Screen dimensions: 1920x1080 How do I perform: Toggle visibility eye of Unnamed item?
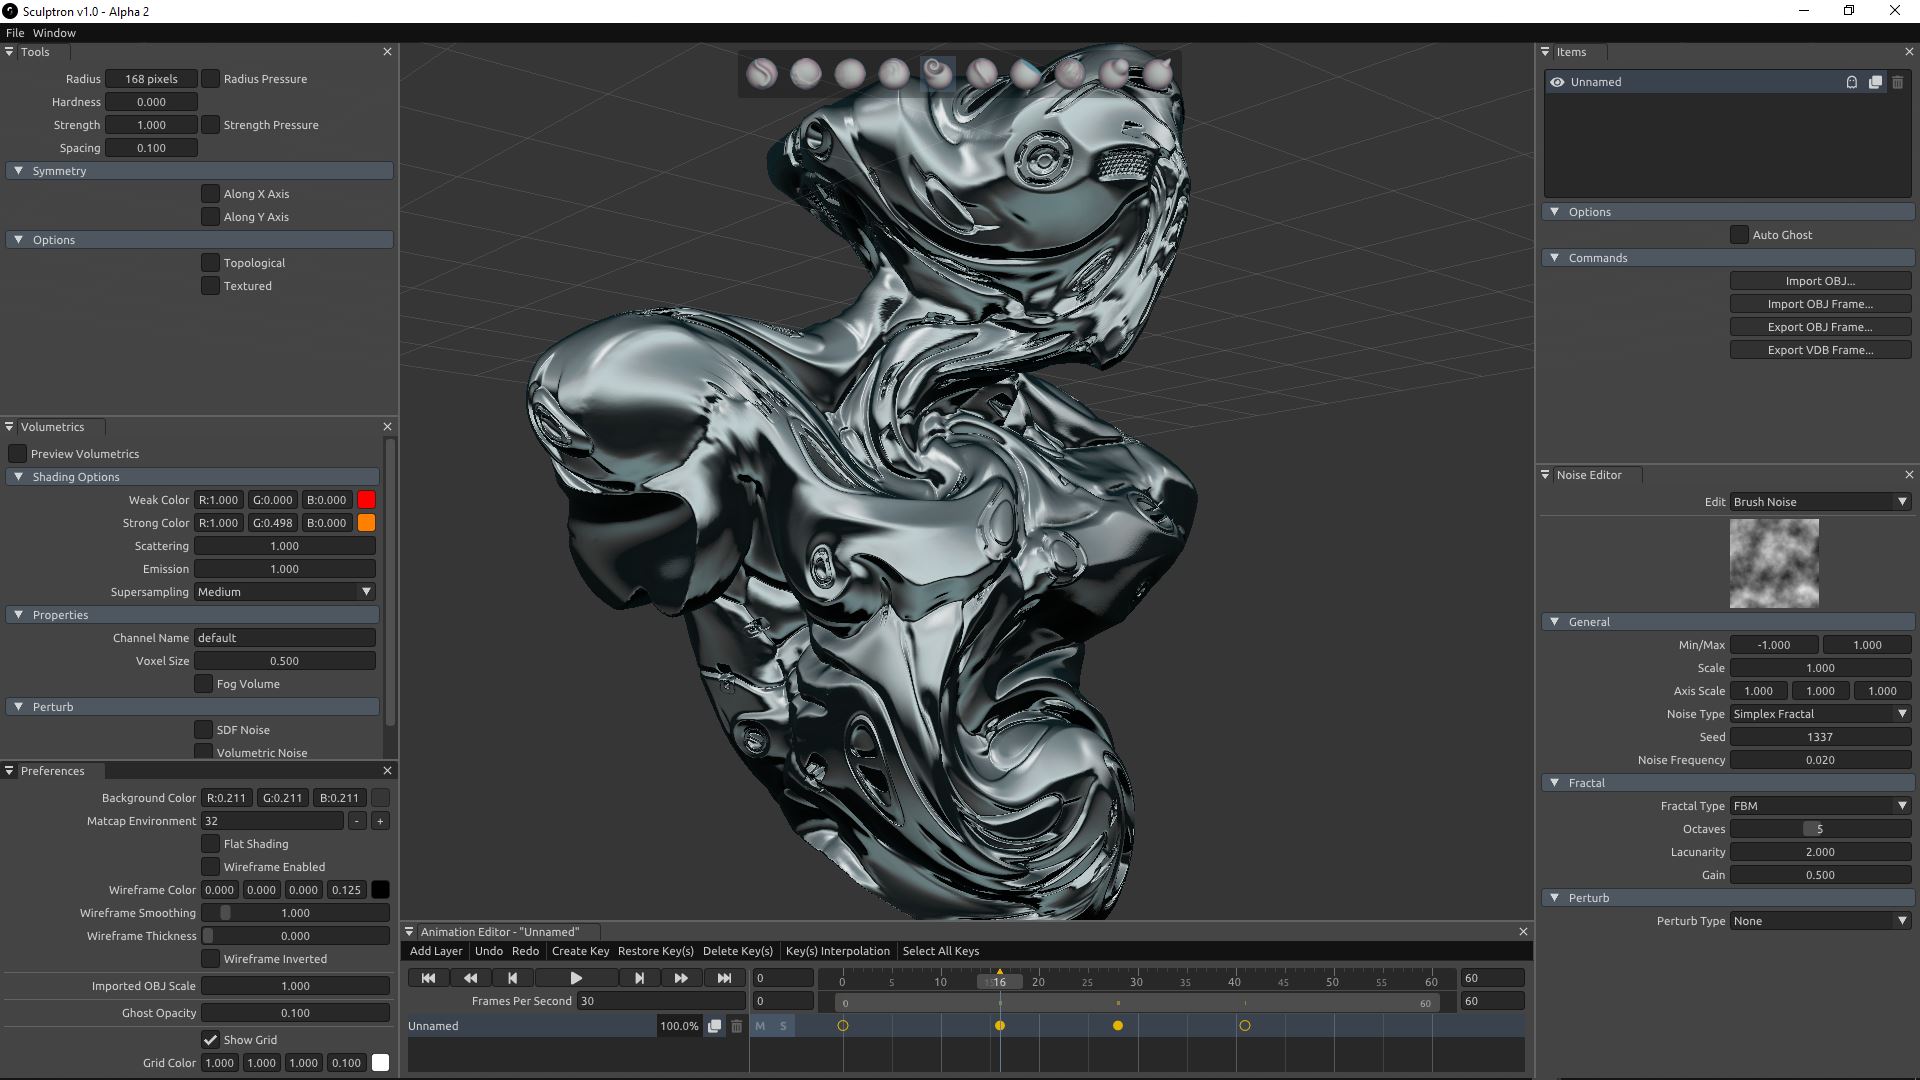[x=1557, y=82]
